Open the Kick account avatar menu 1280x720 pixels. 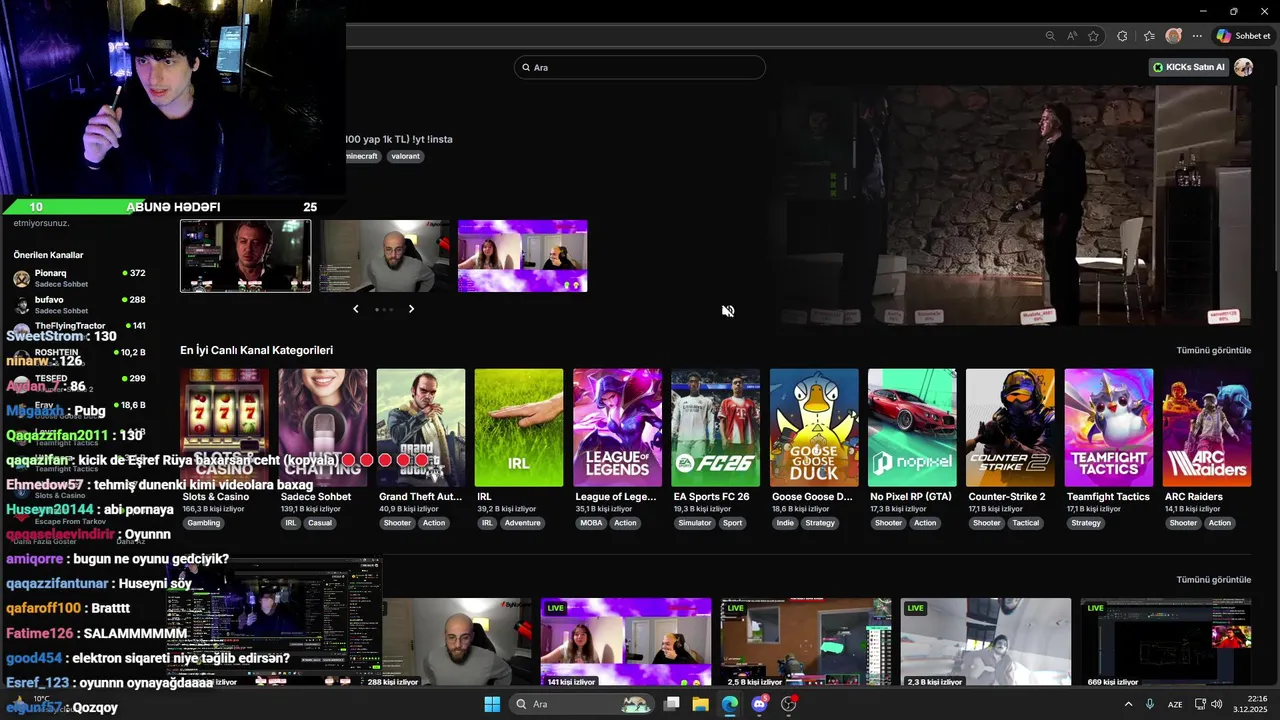pos(1243,67)
